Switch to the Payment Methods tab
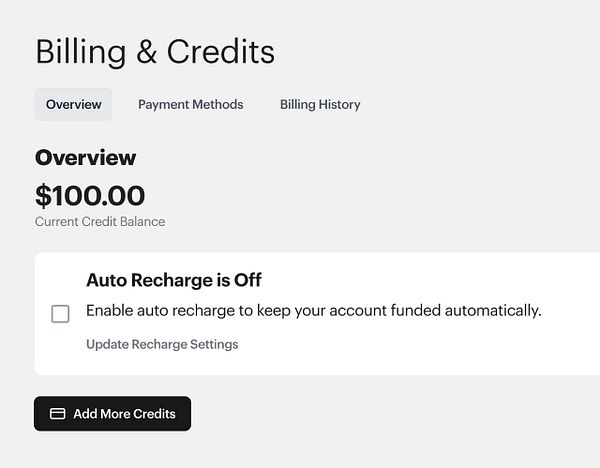This screenshot has width=600, height=468. [x=190, y=104]
